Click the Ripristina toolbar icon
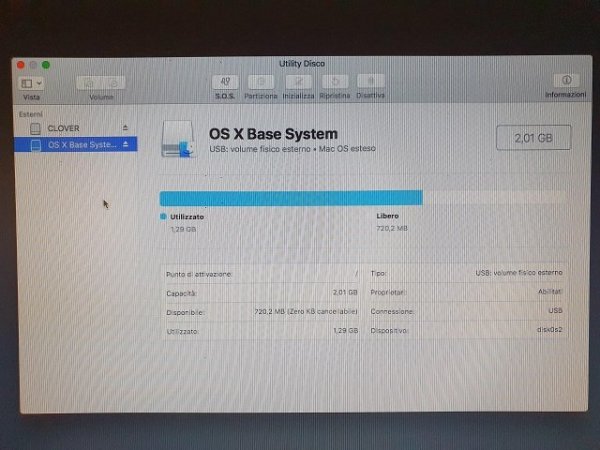Screen dimensions: 600x450 pyautogui.click(x=335, y=82)
